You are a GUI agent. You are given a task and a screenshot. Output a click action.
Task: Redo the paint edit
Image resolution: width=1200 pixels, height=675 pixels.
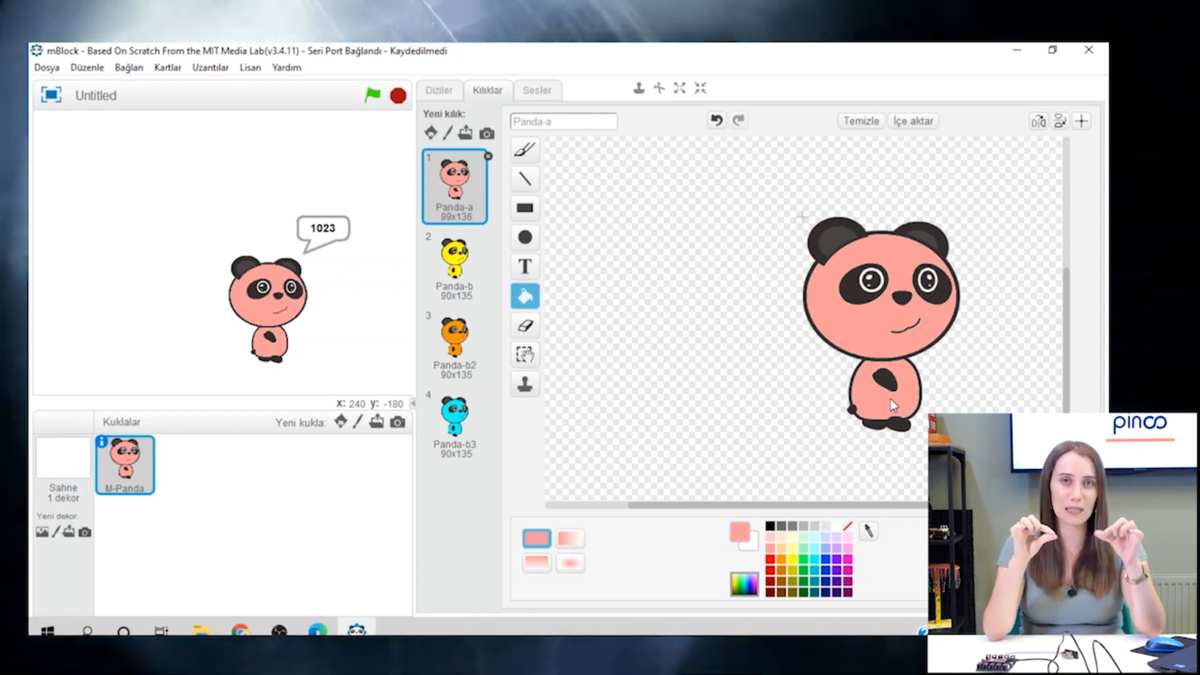point(739,121)
